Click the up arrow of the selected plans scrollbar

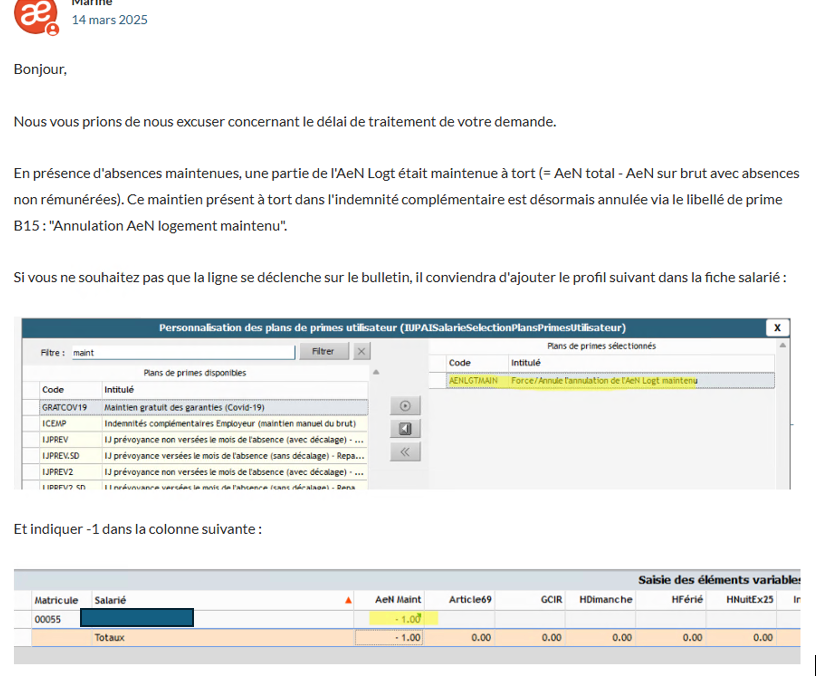click(782, 346)
